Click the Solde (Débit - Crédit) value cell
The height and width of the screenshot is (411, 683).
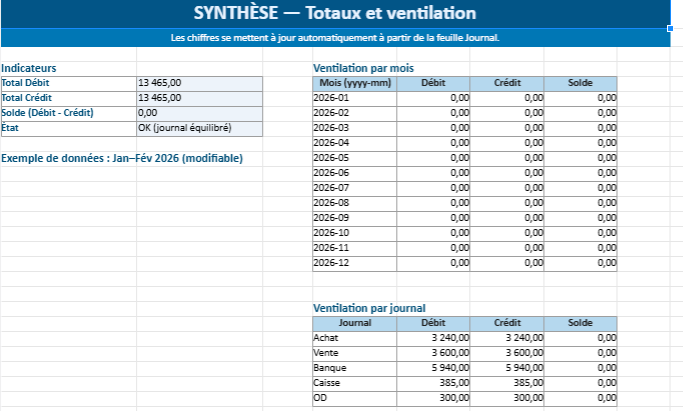click(198, 113)
